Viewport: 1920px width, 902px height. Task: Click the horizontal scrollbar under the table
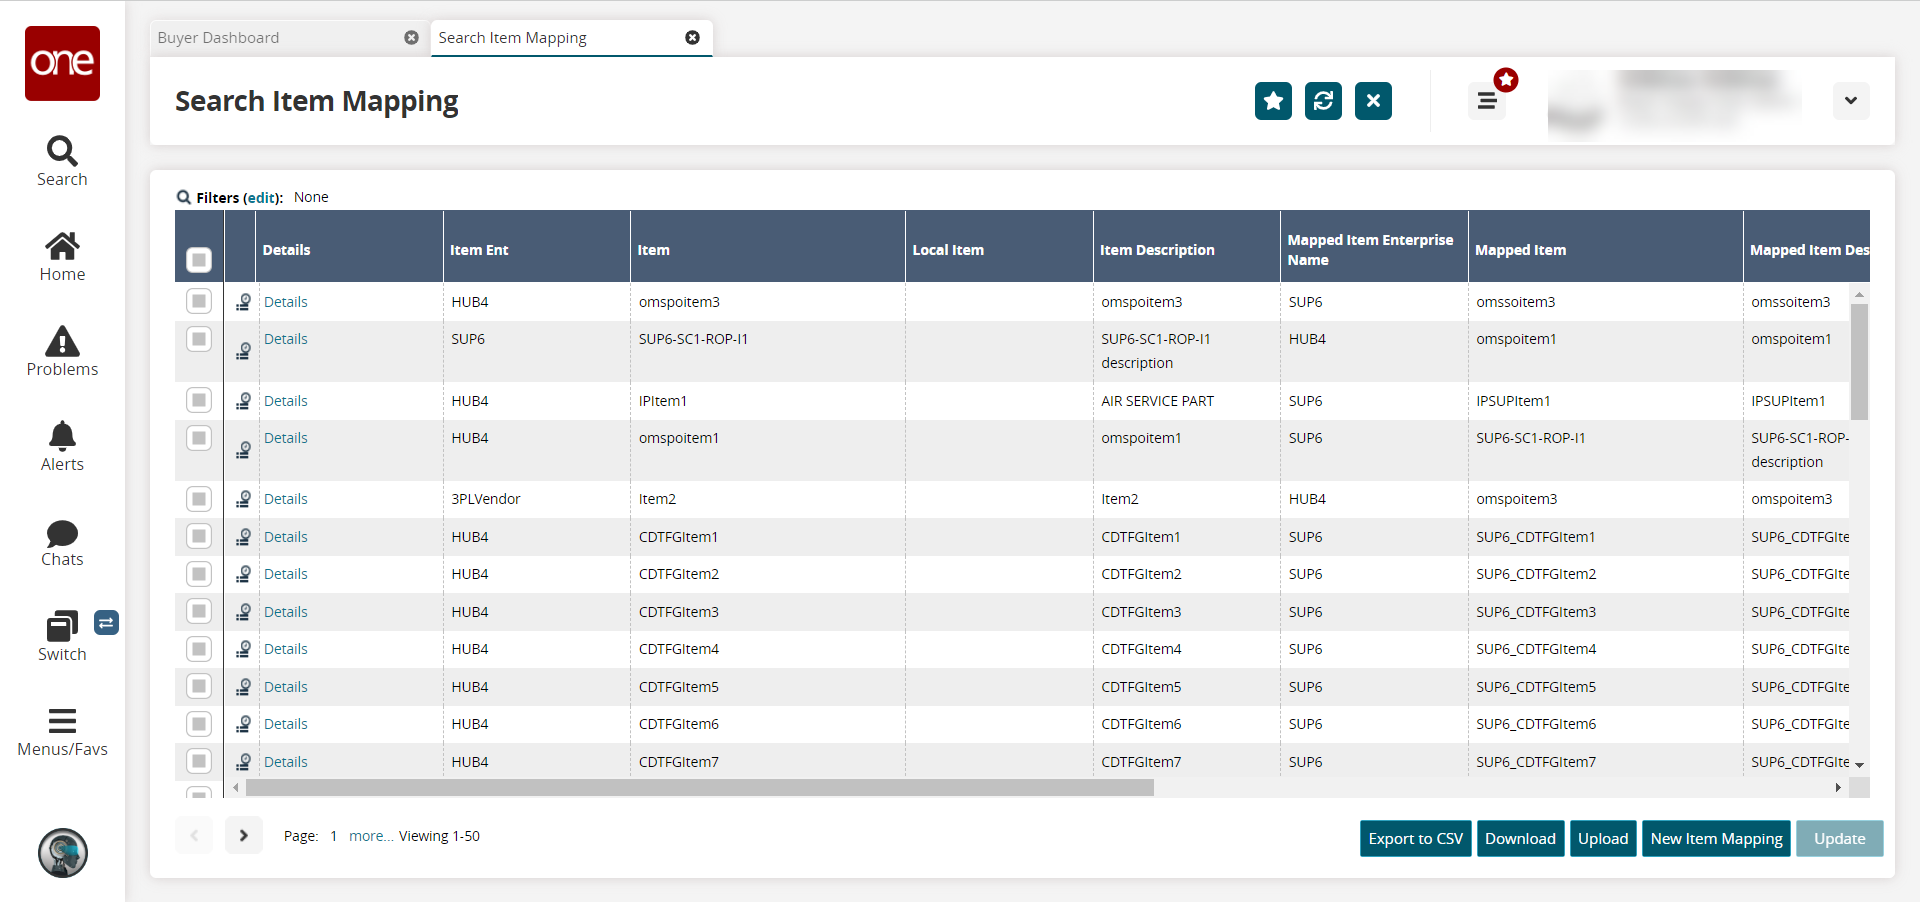pos(700,788)
